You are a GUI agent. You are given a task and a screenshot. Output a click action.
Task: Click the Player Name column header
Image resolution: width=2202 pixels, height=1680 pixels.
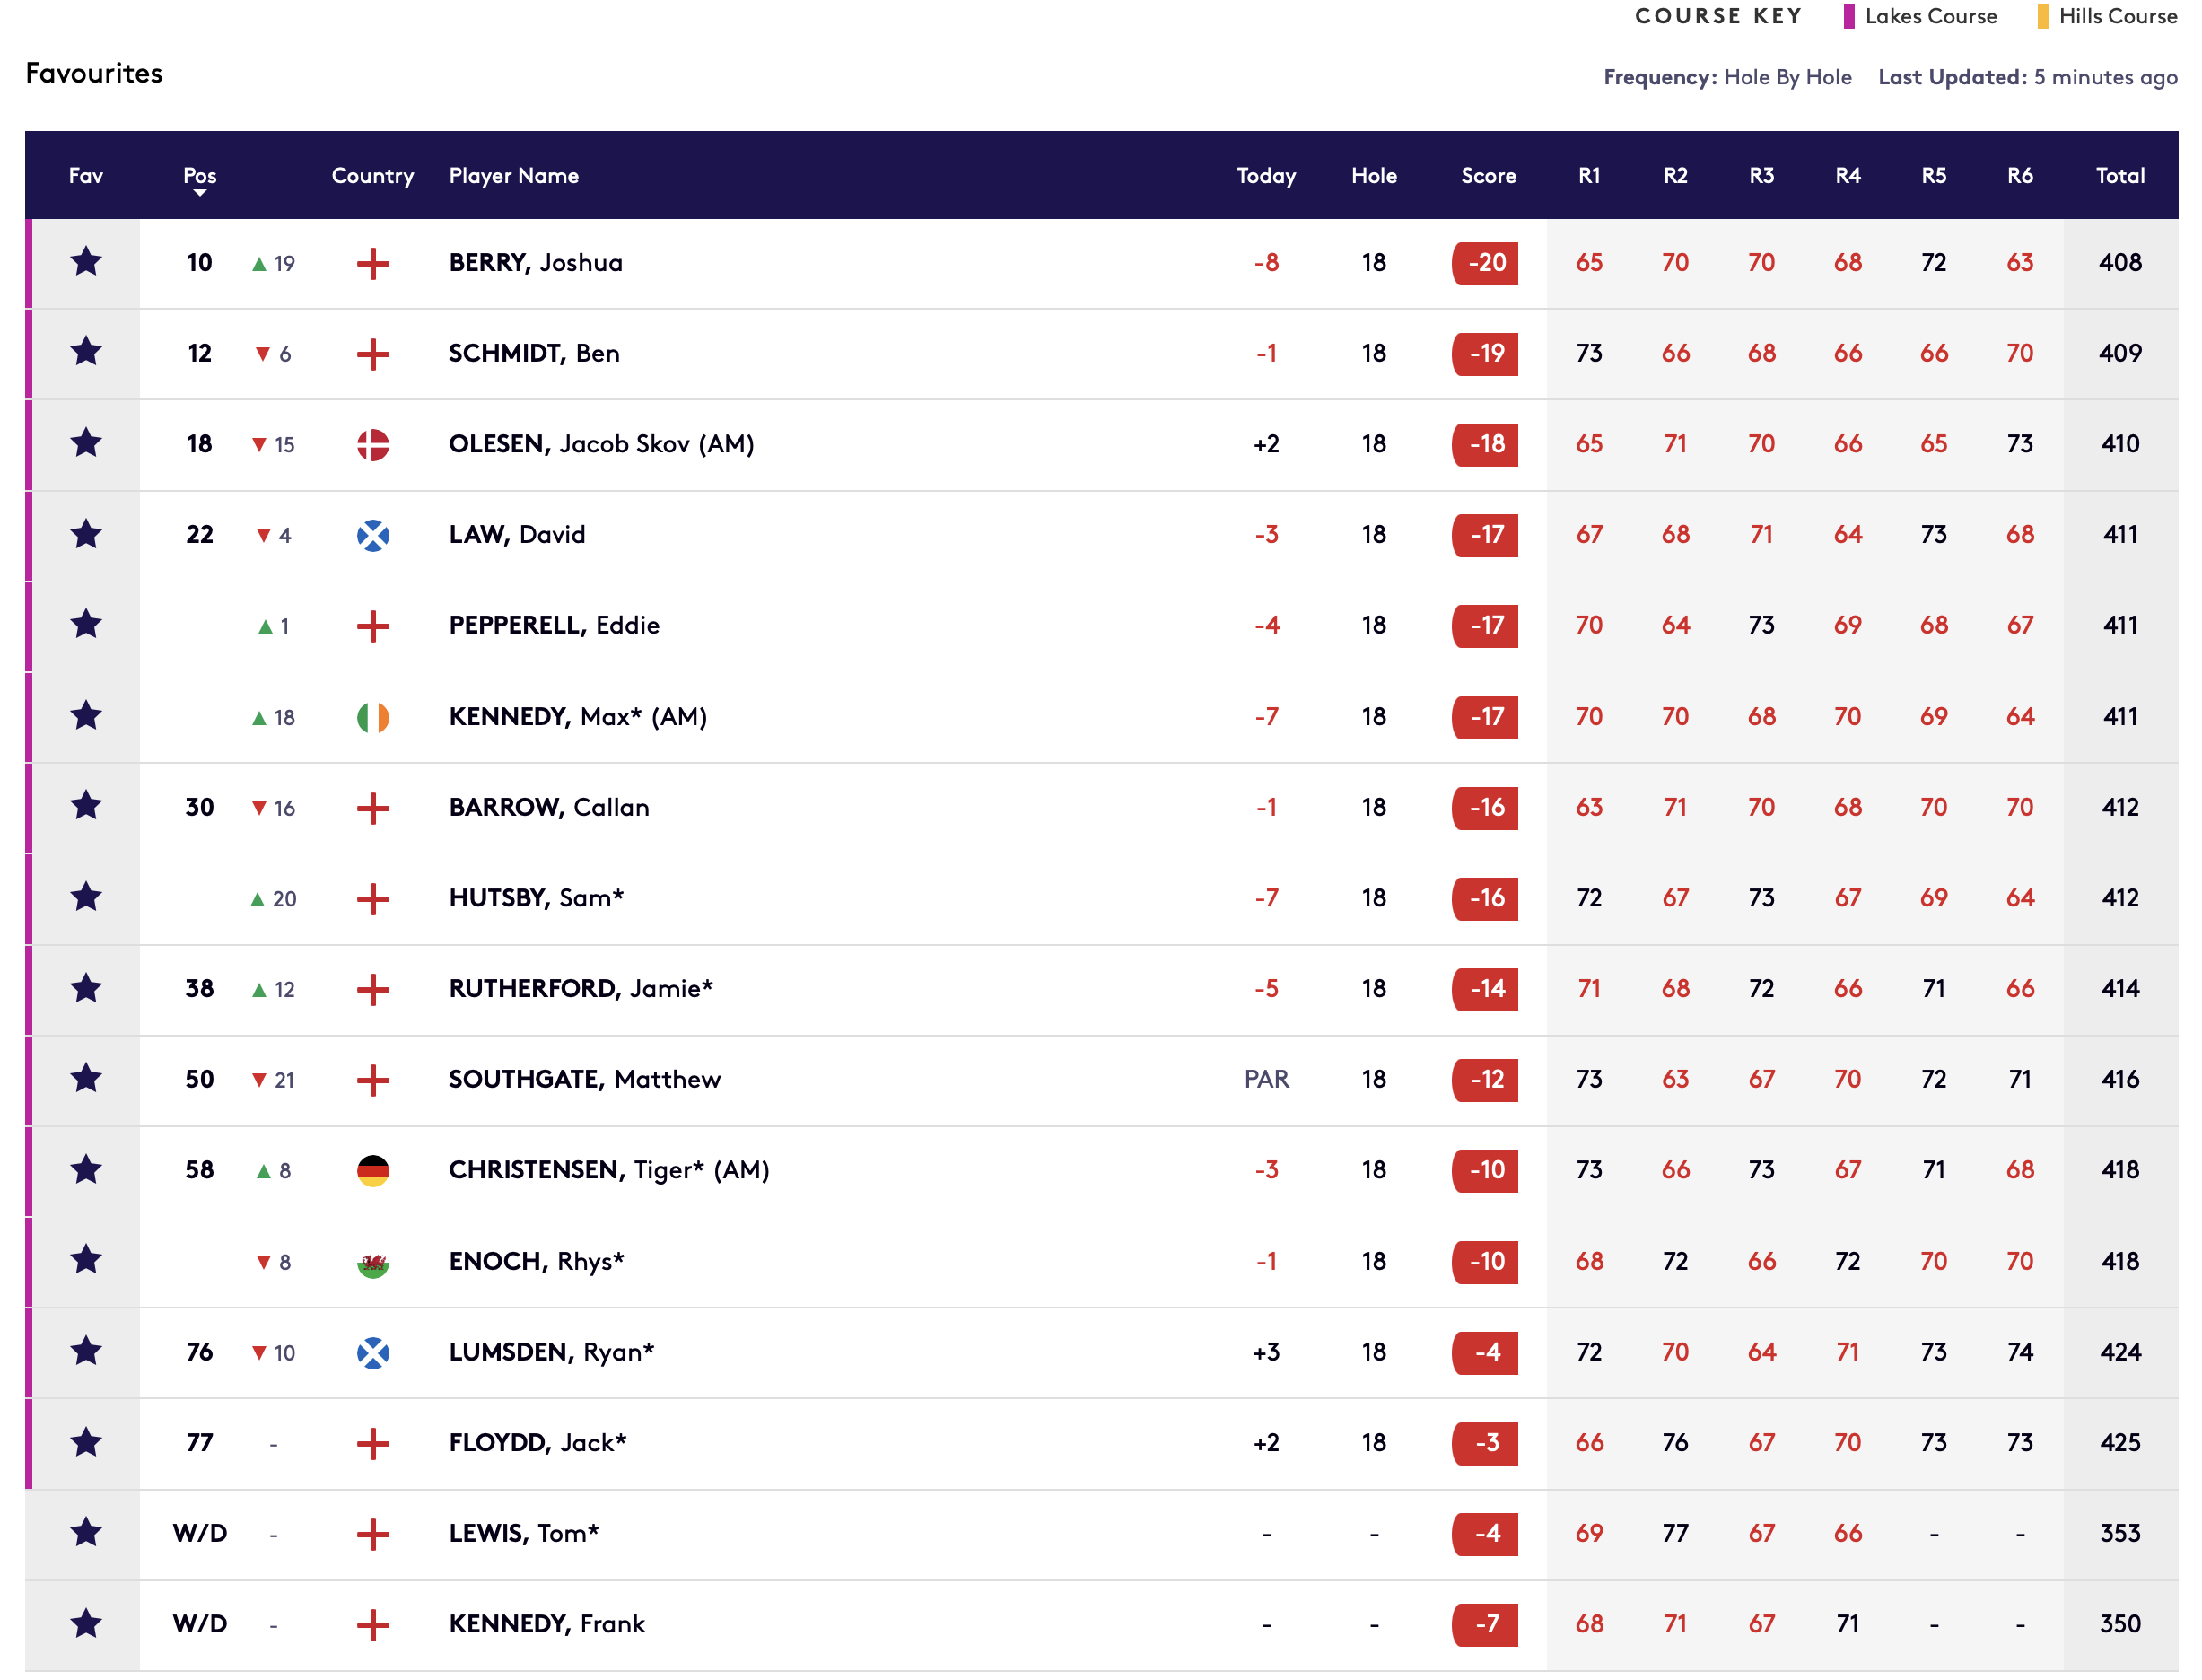(514, 176)
